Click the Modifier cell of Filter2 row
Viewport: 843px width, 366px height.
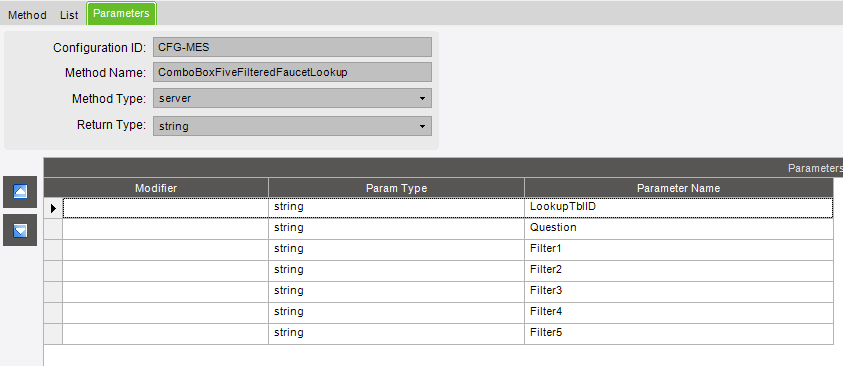tap(166, 271)
